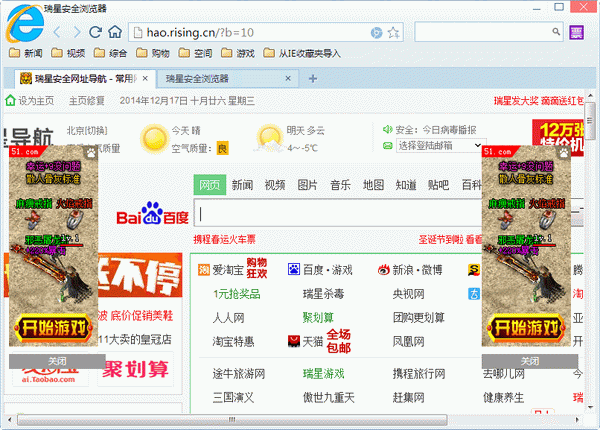The height and width of the screenshot is (430, 600).
Task: Select the 视频 search tab
Action: pos(275,185)
